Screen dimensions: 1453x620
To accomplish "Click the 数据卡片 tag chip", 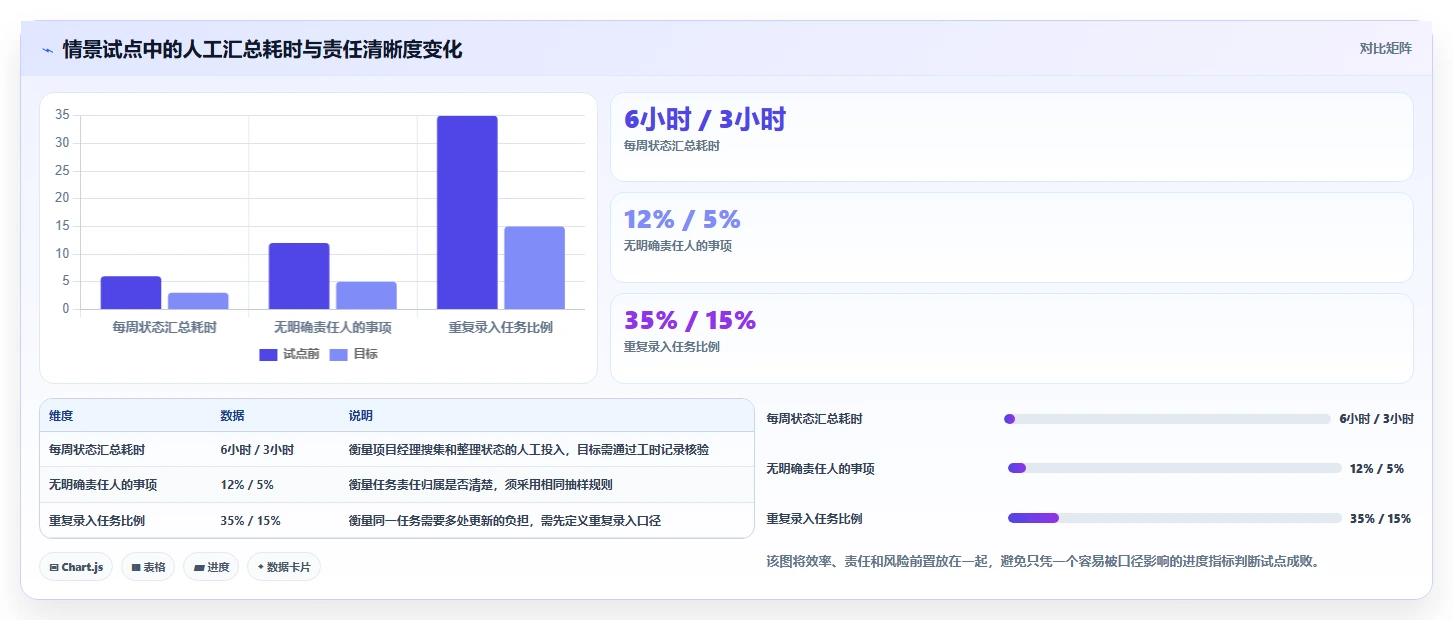I will pos(284,567).
